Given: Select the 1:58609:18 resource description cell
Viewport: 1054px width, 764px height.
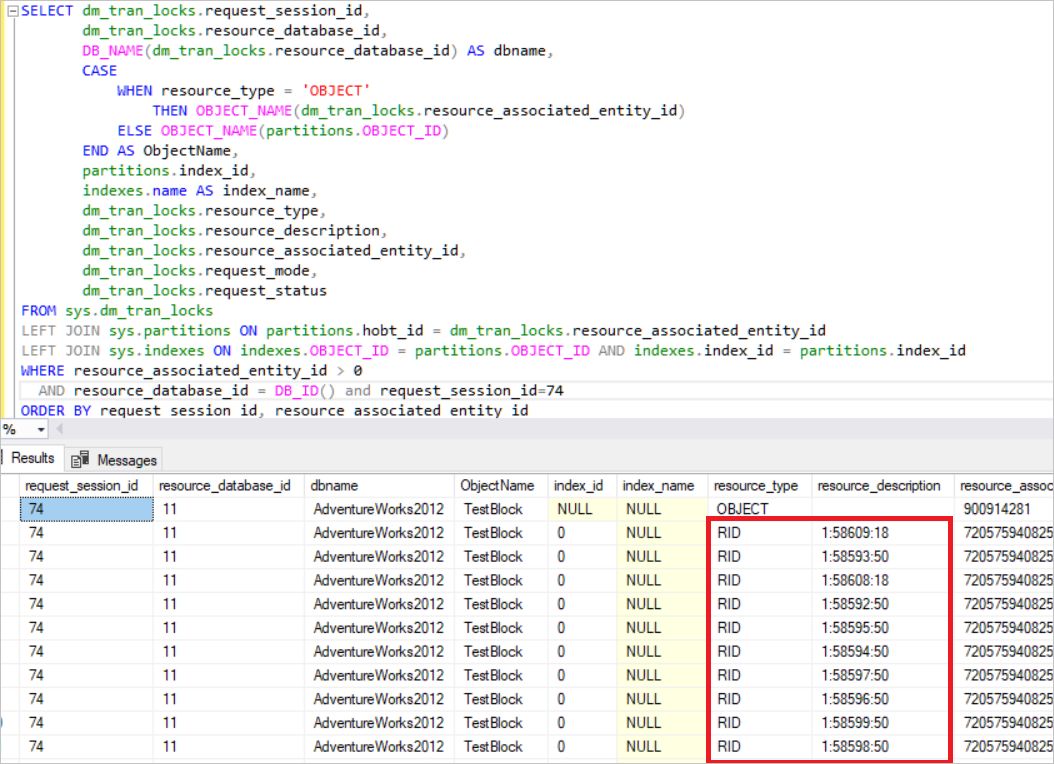Looking at the screenshot, I should click(853, 533).
